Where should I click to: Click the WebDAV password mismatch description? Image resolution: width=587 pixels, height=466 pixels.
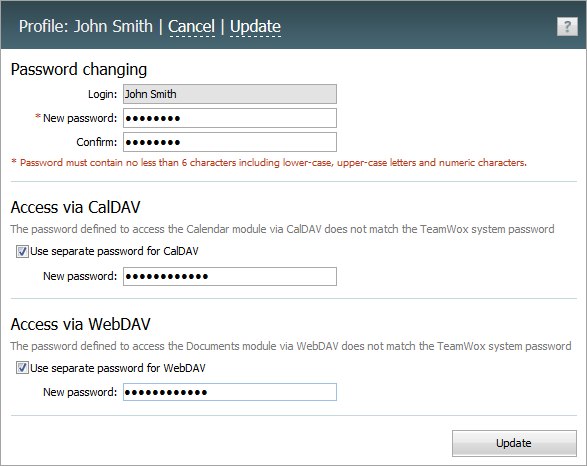[x=291, y=346]
